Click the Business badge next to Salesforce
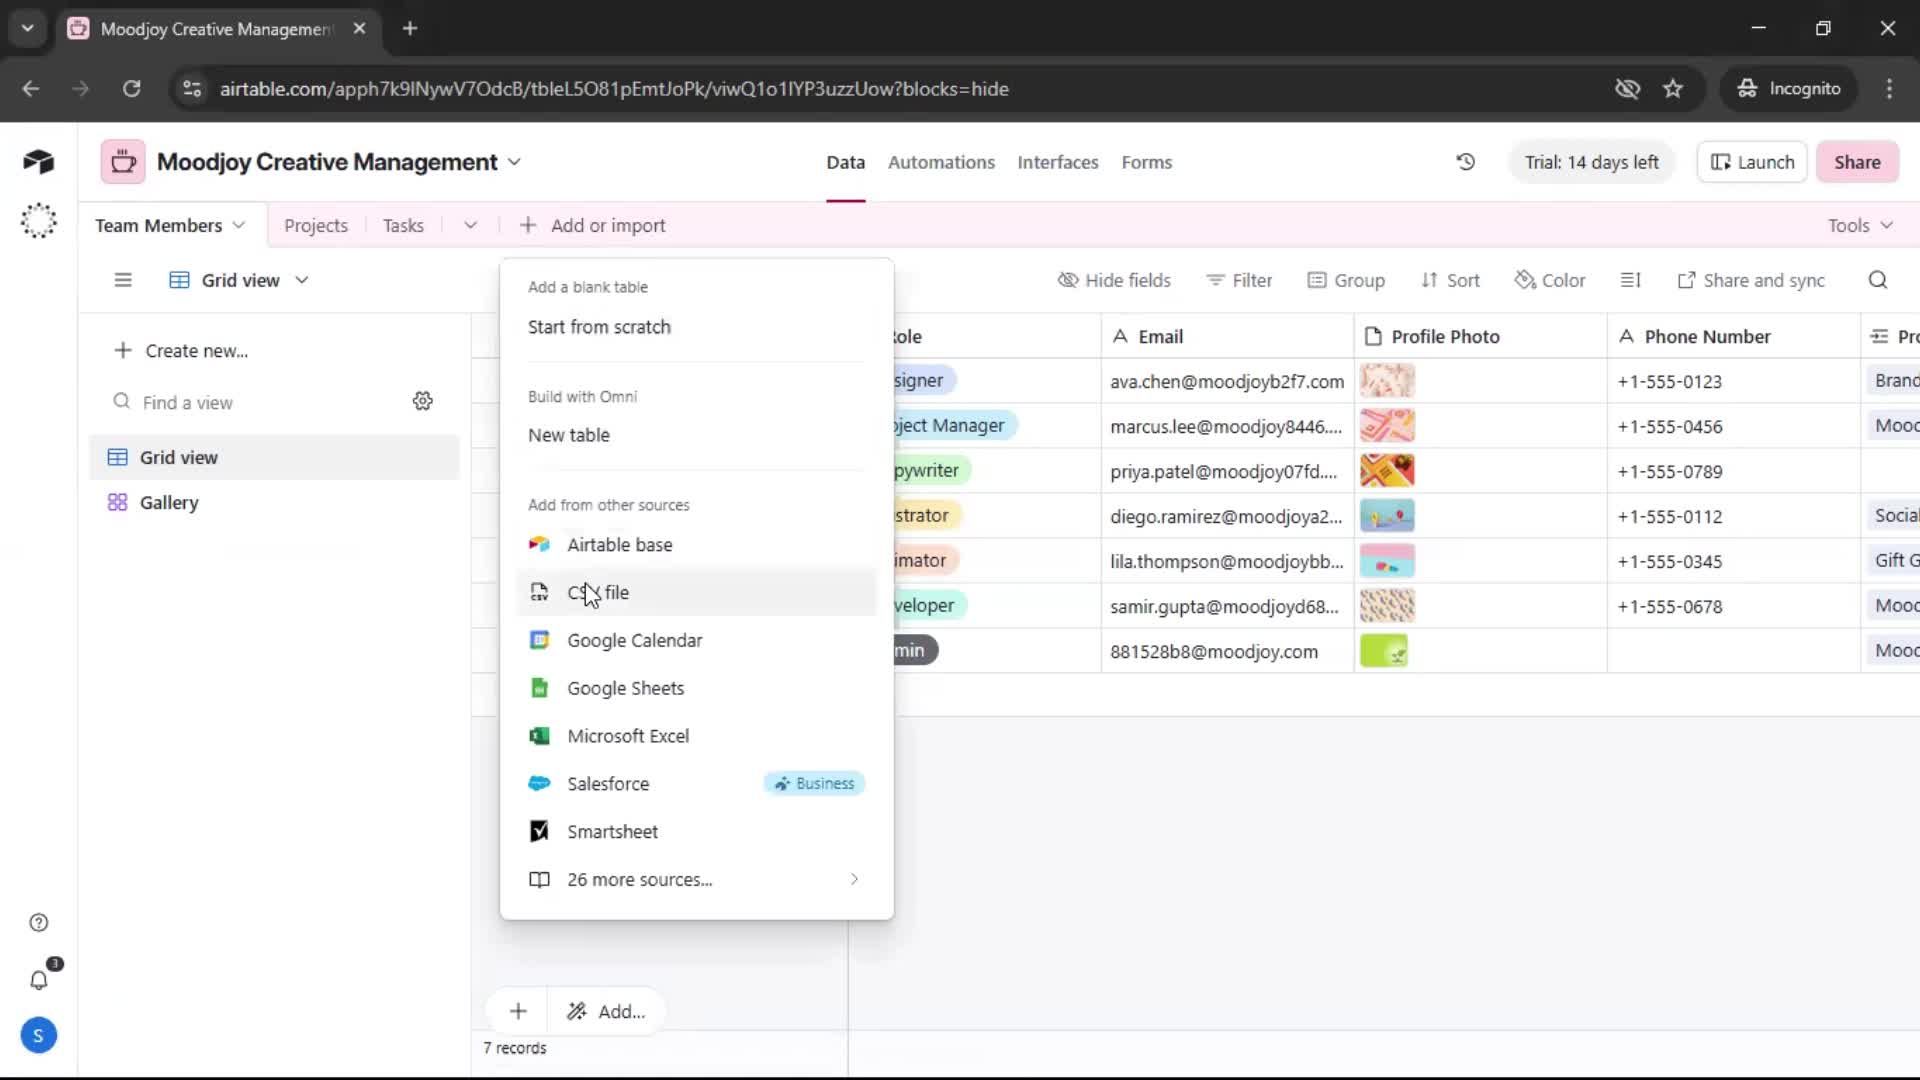This screenshot has width=1920, height=1080. [x=814, y=784]
